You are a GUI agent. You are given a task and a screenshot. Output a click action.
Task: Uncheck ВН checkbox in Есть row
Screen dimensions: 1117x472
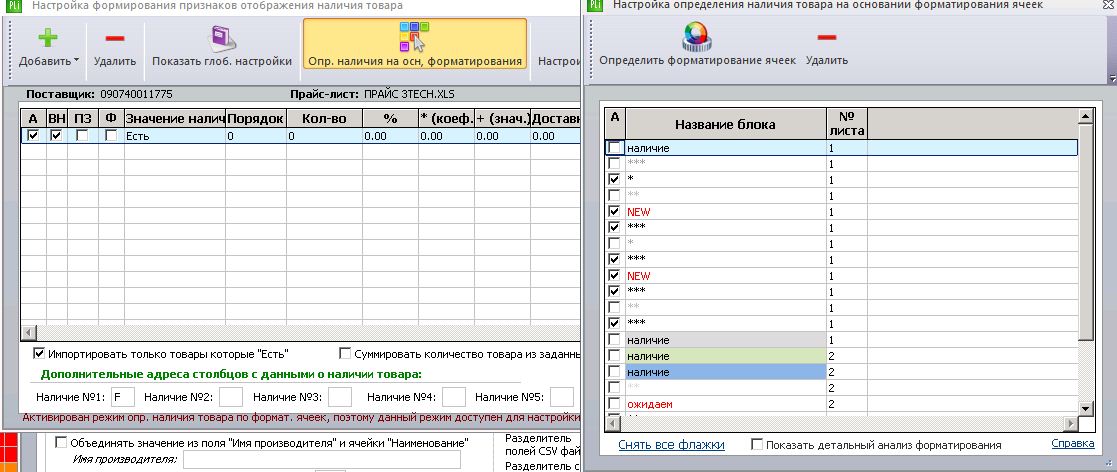click(56, 135)
